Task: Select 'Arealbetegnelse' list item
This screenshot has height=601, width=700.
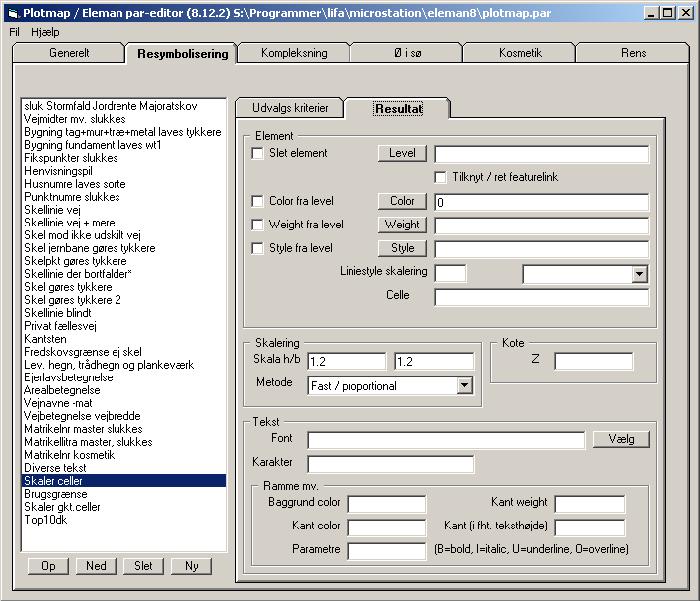Action: 124,390
